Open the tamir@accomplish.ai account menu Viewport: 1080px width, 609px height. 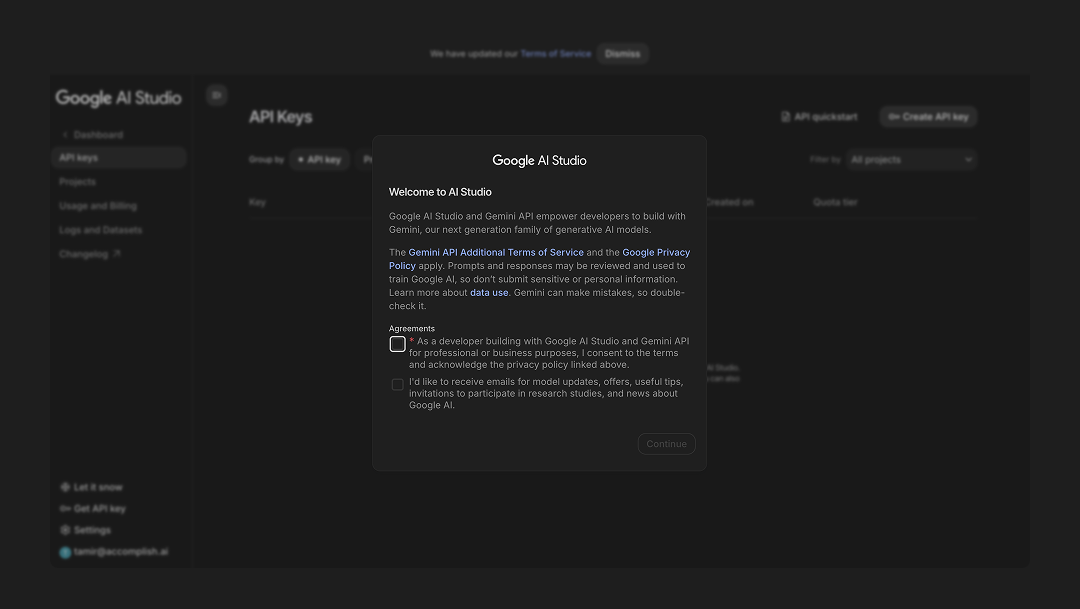tap(114, 552)
